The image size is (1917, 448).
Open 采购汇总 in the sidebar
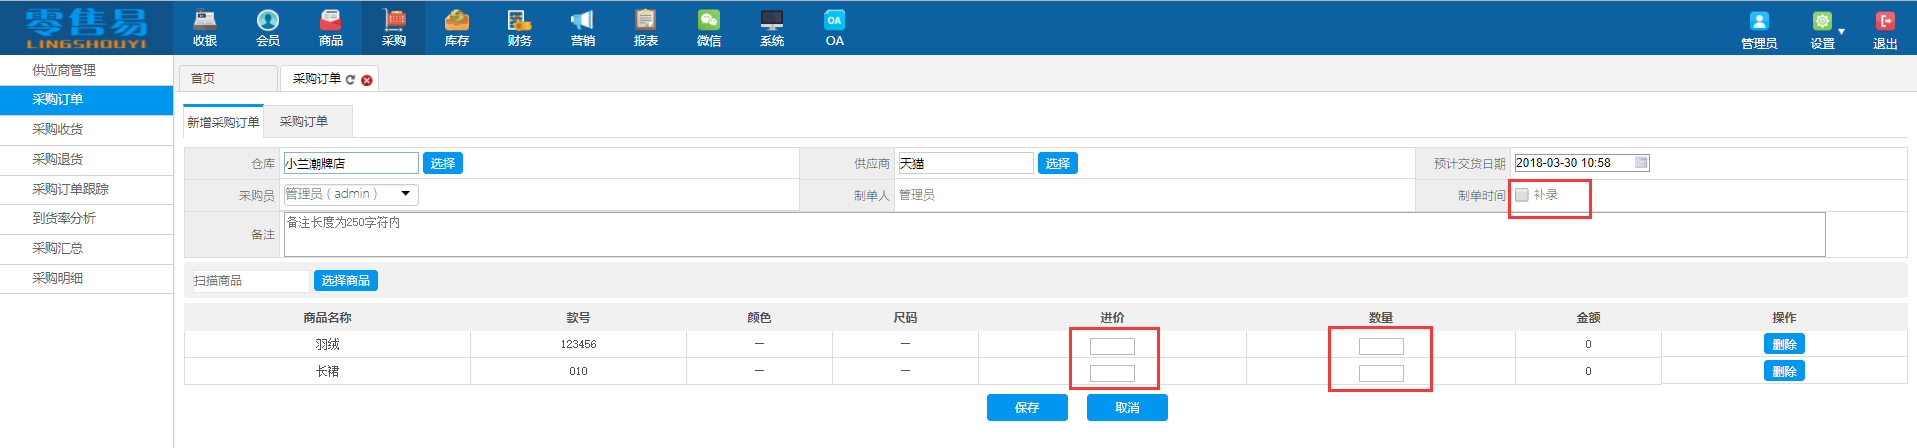(86, 248)
